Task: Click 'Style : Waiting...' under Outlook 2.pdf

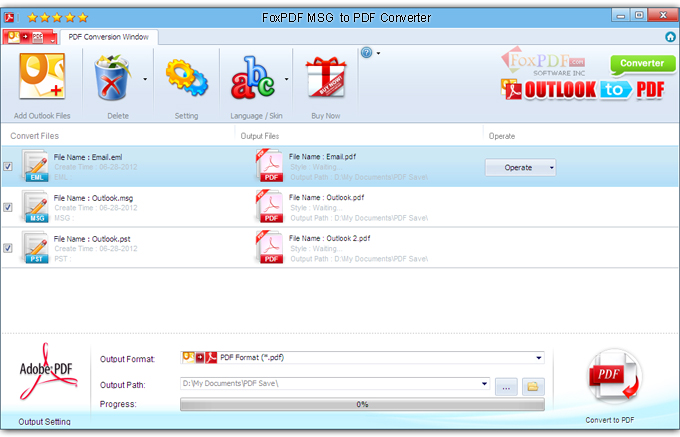Action: [x=316, y=248]
